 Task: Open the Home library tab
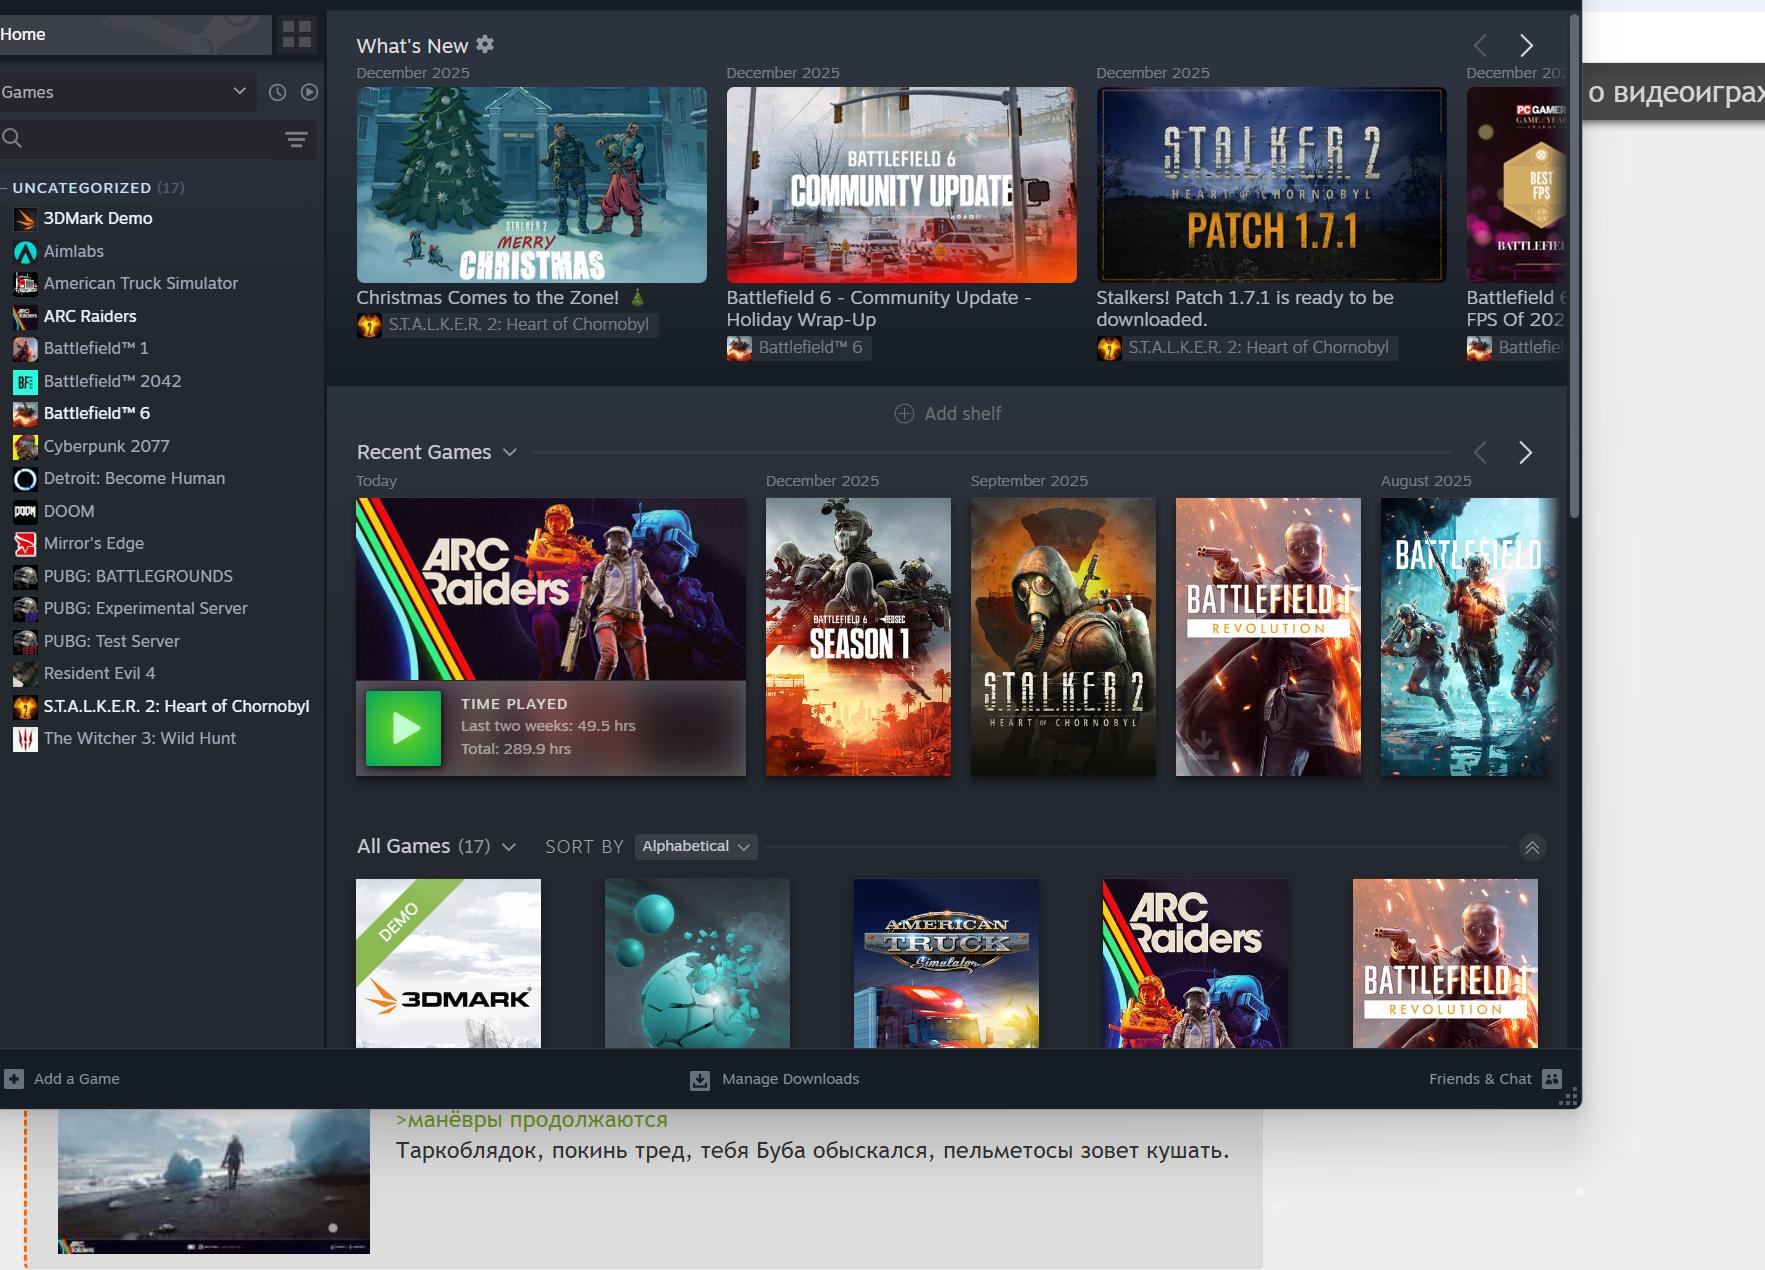[135, 35]
